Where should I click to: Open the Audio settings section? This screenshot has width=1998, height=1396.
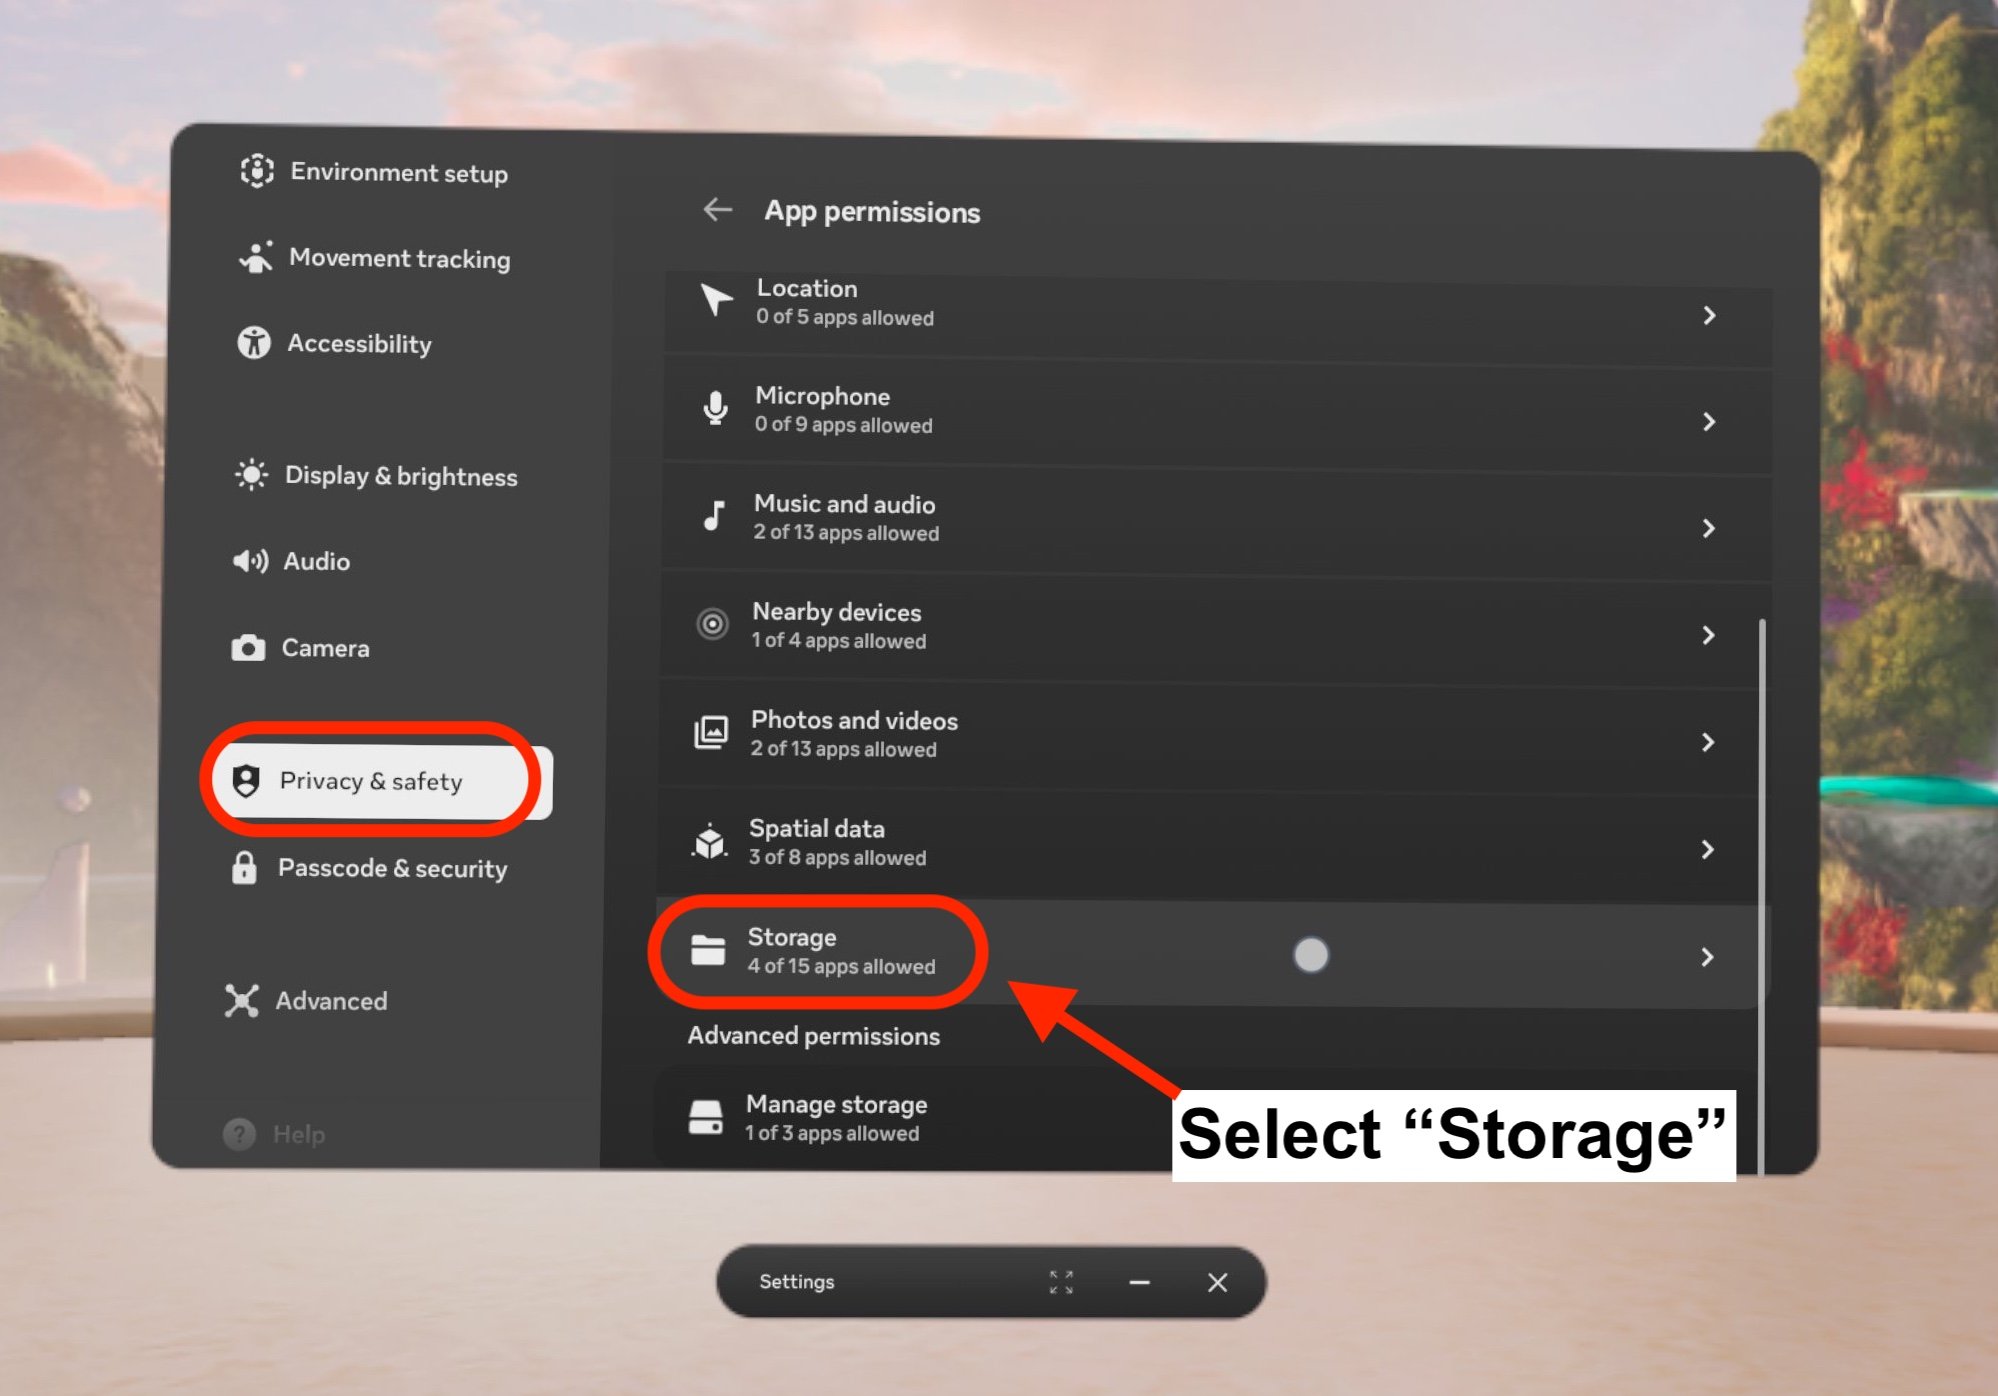point(291,561)
